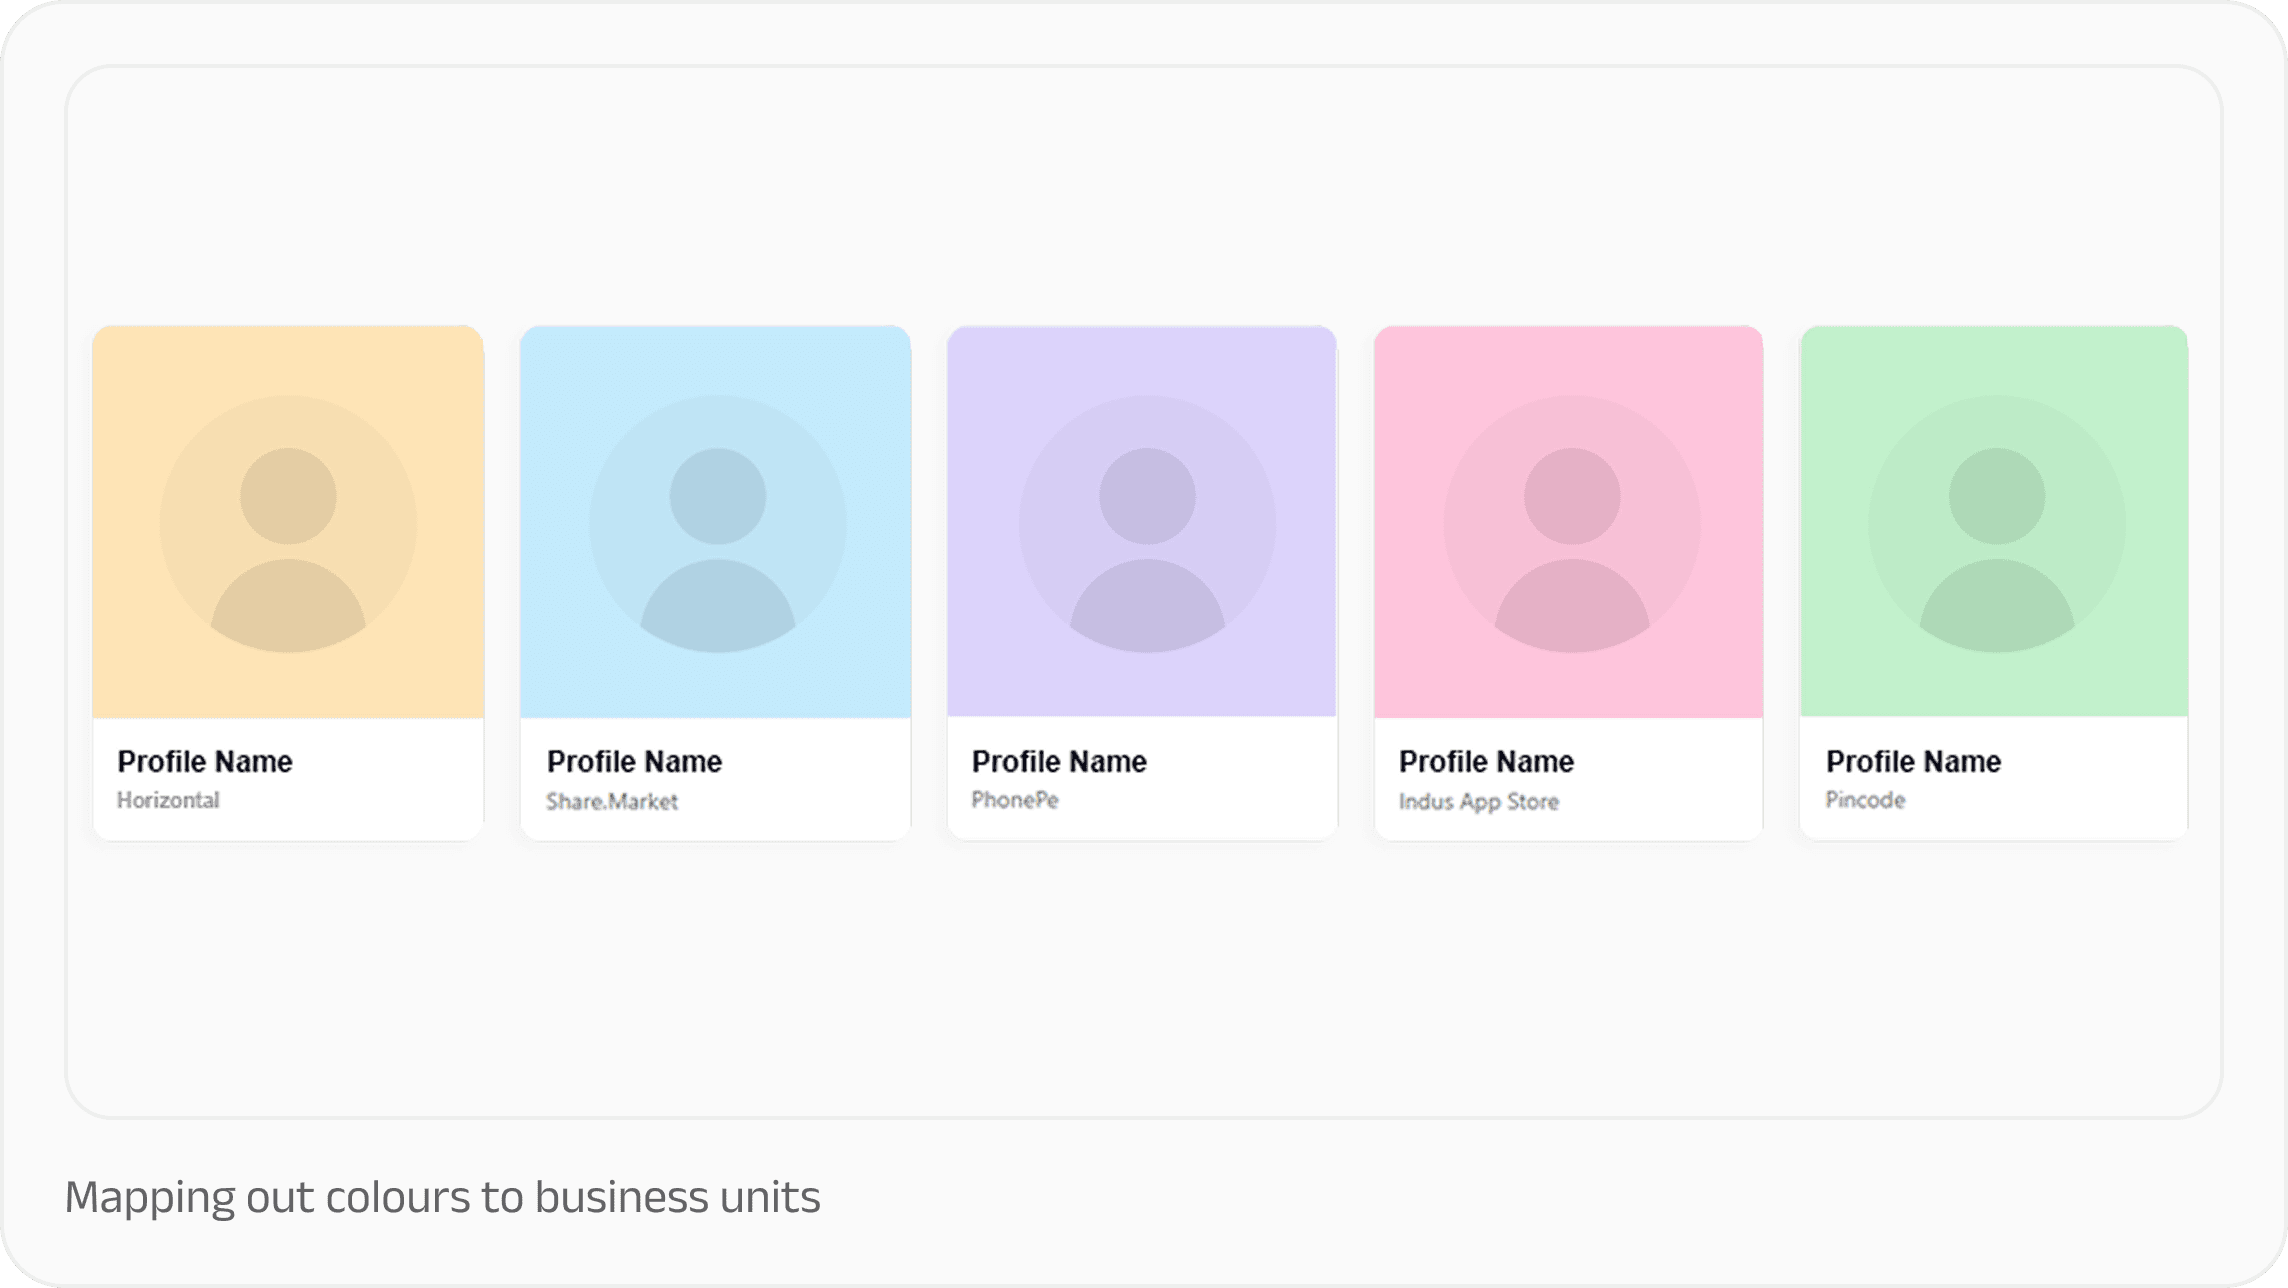Image resolution: width=2288 pixels, height=1288 pixels.
Task: Click the Indus App Store subtitle
Action: pyautogui.click(x=1478, y=801)
